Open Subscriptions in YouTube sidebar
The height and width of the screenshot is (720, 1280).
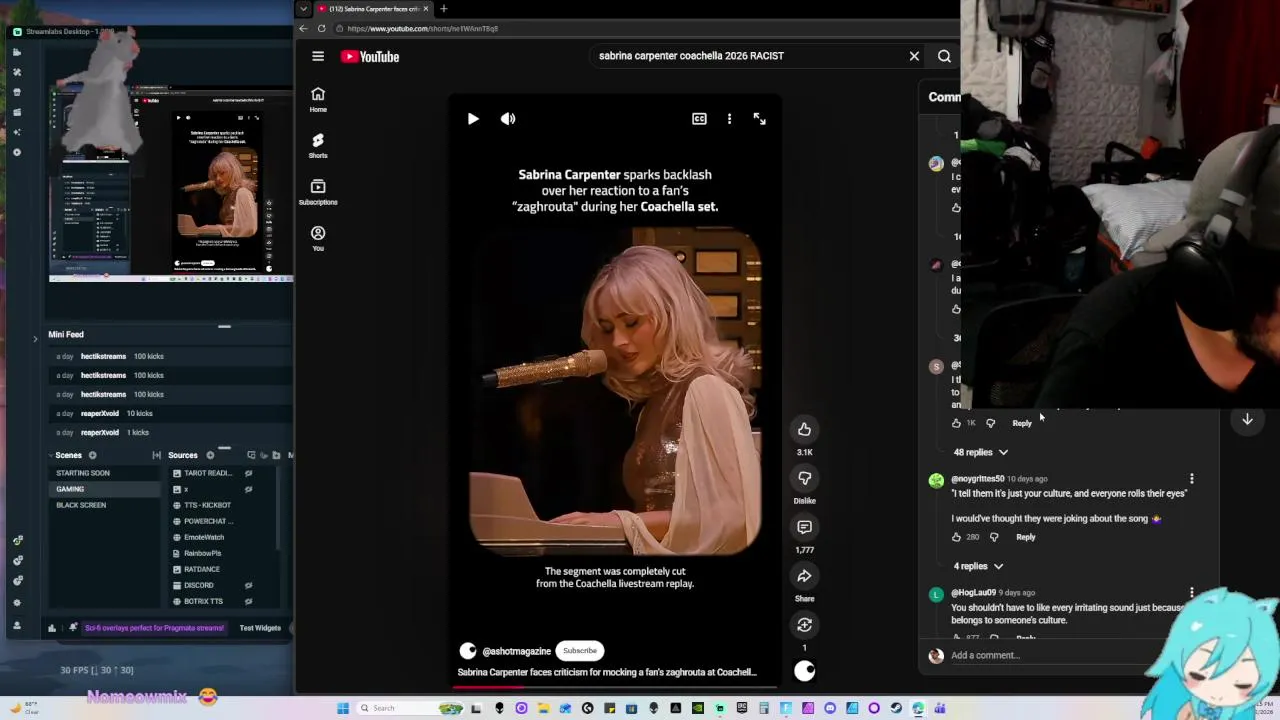coord(318,192)
